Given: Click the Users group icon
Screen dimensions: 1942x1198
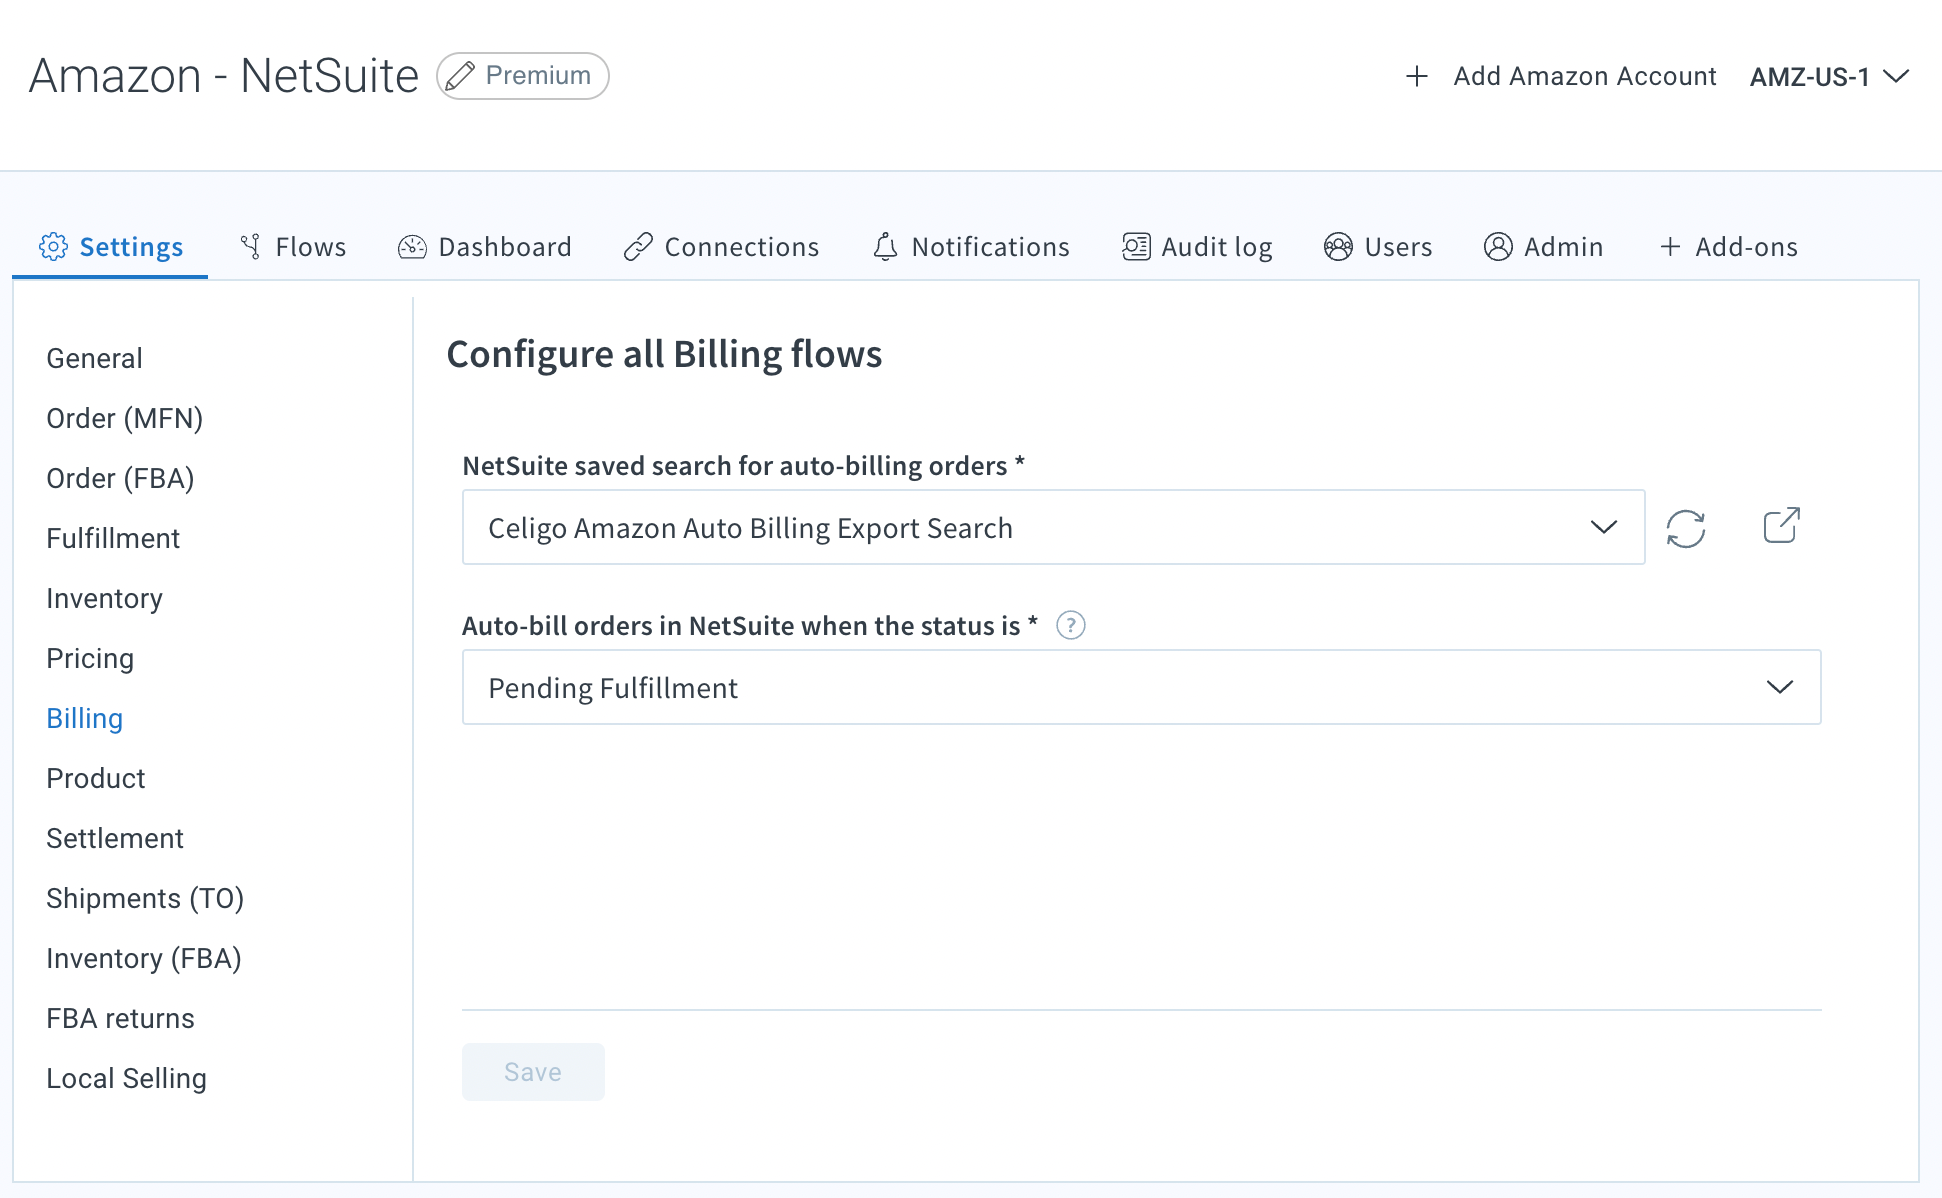Looking at the screenshot, I should pos(1338,247).
